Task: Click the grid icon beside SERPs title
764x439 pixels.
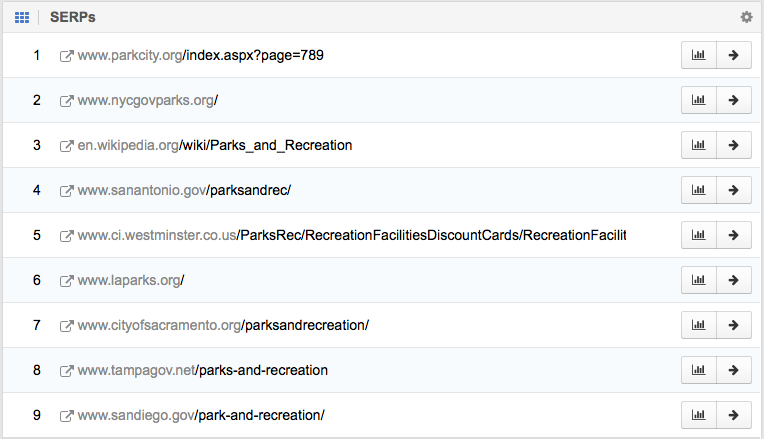Action: (x=22, y=17)
